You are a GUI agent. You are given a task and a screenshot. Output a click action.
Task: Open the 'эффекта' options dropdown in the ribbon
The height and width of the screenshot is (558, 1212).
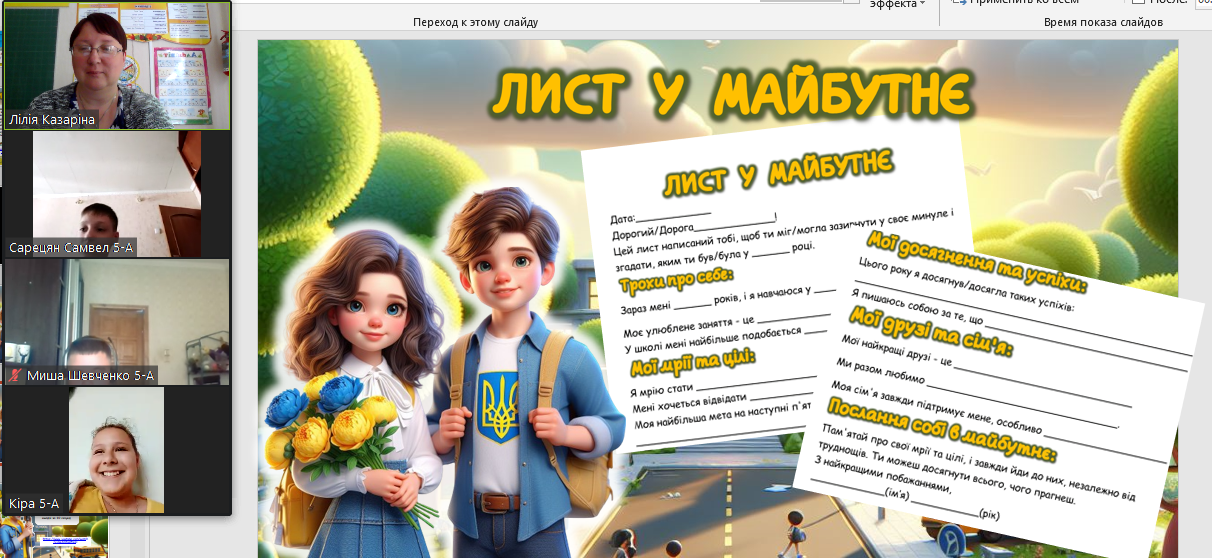[897, 4]
